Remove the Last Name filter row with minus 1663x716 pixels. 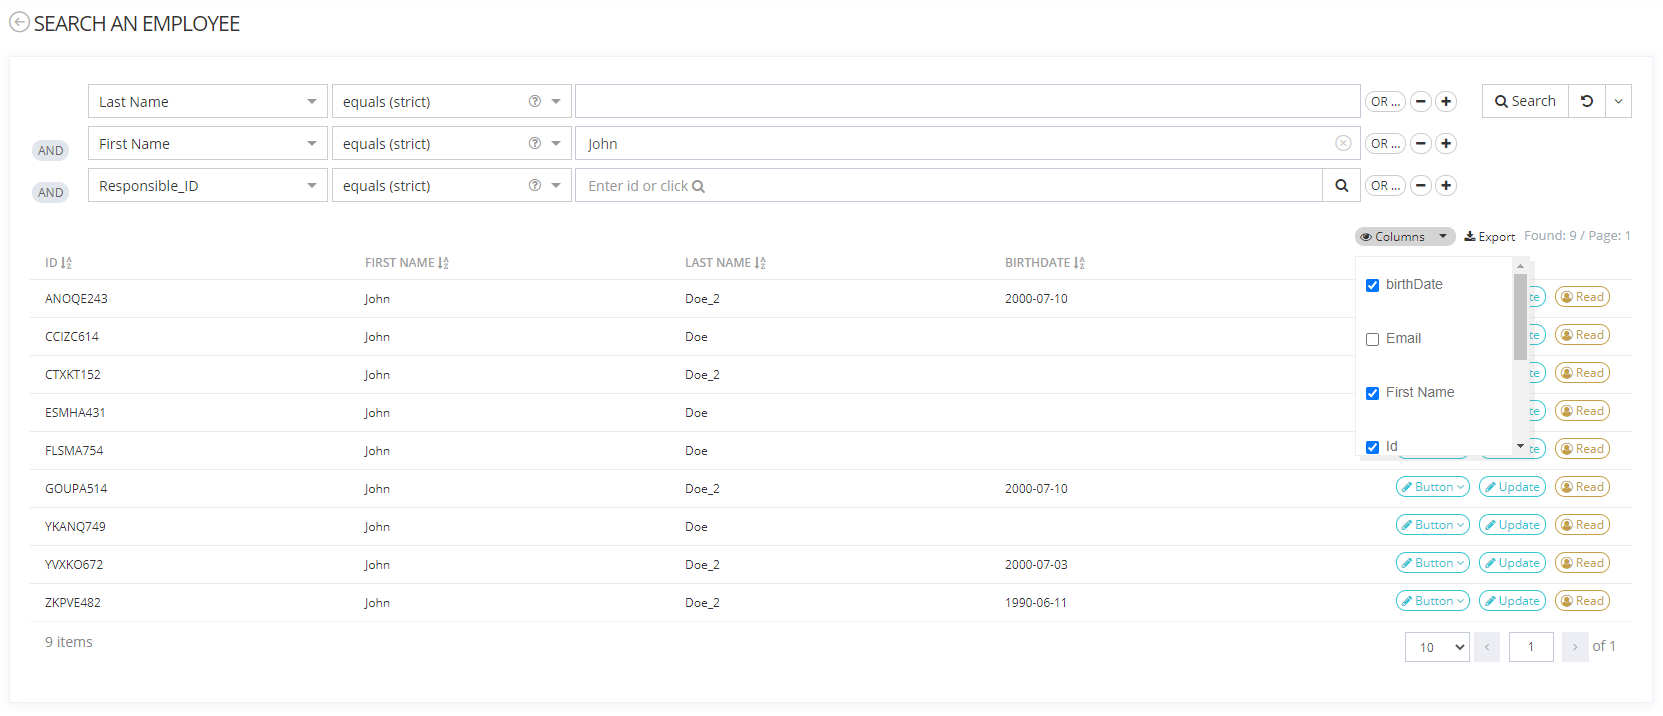point(1420,102)
